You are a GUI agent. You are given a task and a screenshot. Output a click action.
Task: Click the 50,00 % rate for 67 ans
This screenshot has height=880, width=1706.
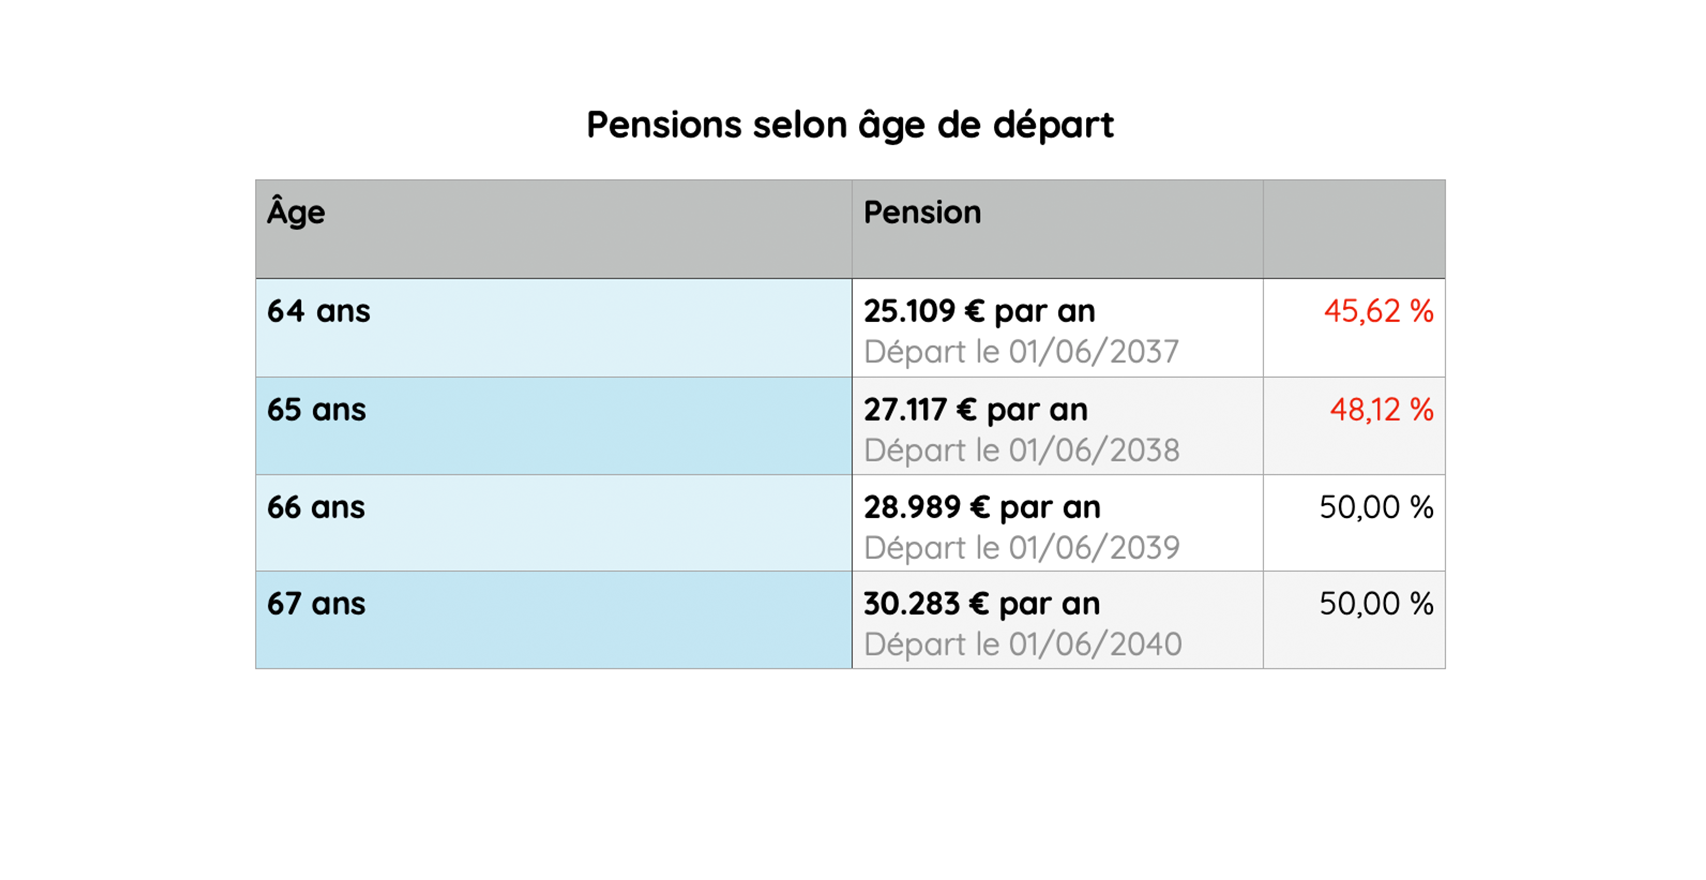pyautogui.click(x=1376, y=604)
